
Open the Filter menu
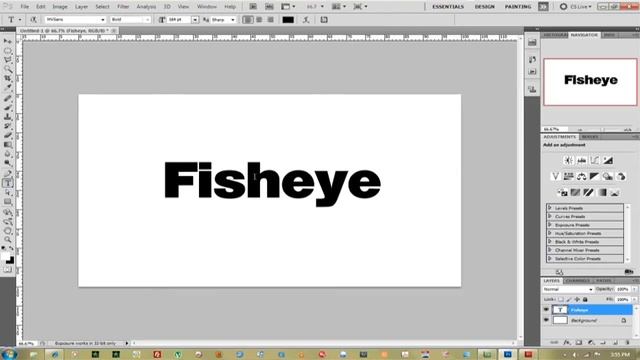point(123,7)
